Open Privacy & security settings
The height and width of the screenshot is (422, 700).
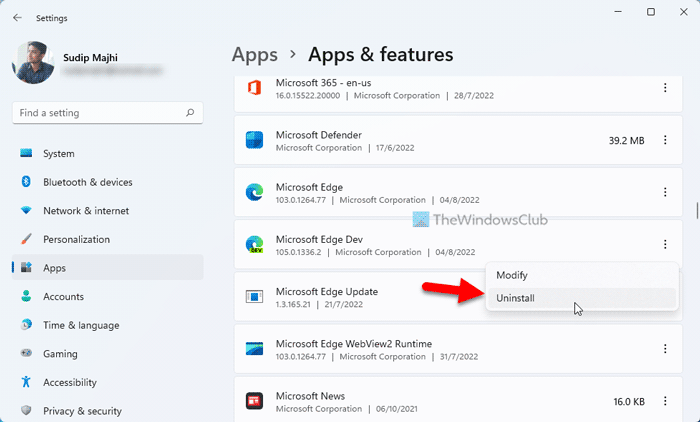108,411
